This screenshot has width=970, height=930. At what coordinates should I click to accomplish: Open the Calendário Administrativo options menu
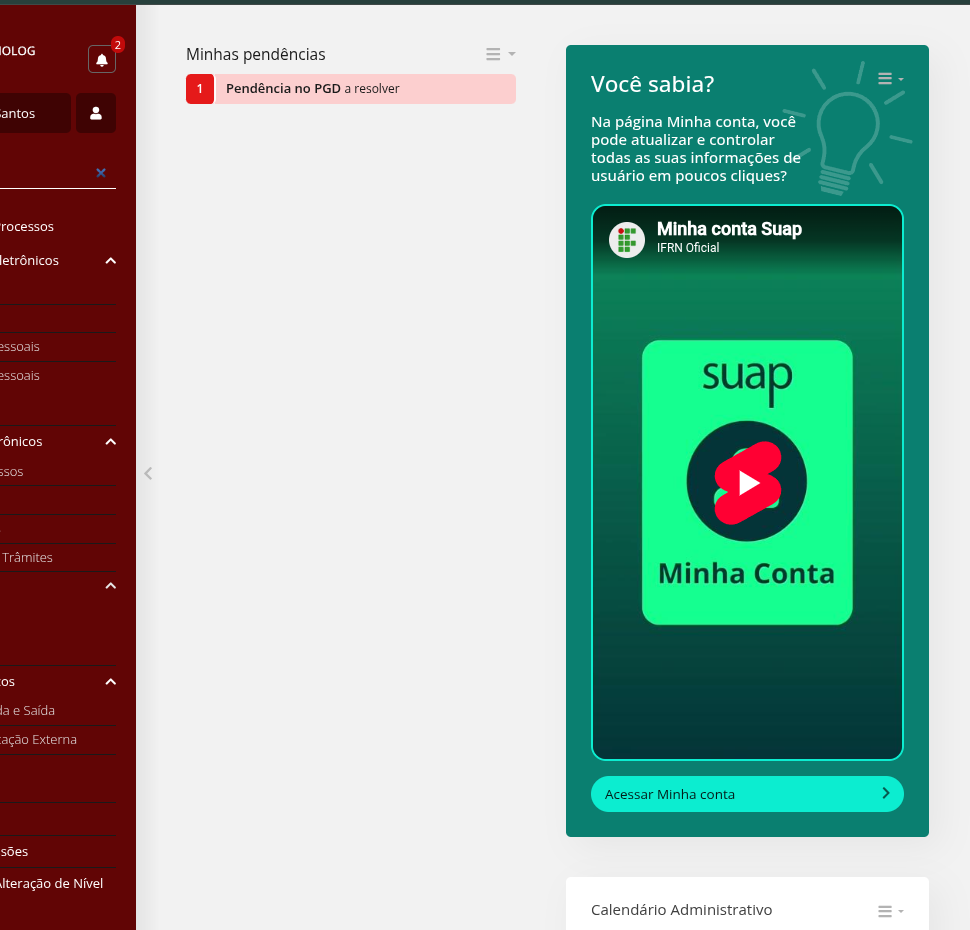point(890,911)
